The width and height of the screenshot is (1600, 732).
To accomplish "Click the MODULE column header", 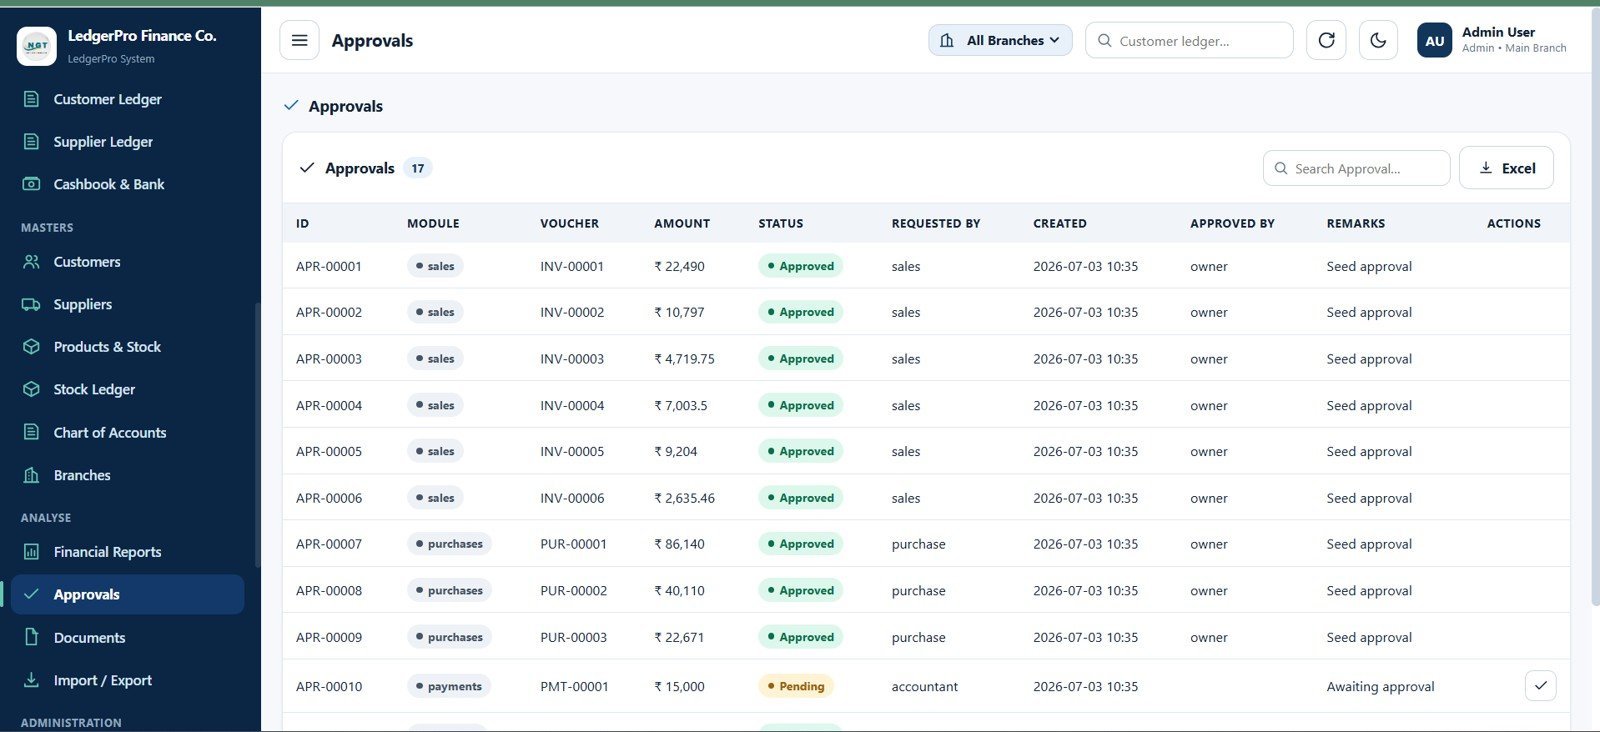I will tap(433, 223).
